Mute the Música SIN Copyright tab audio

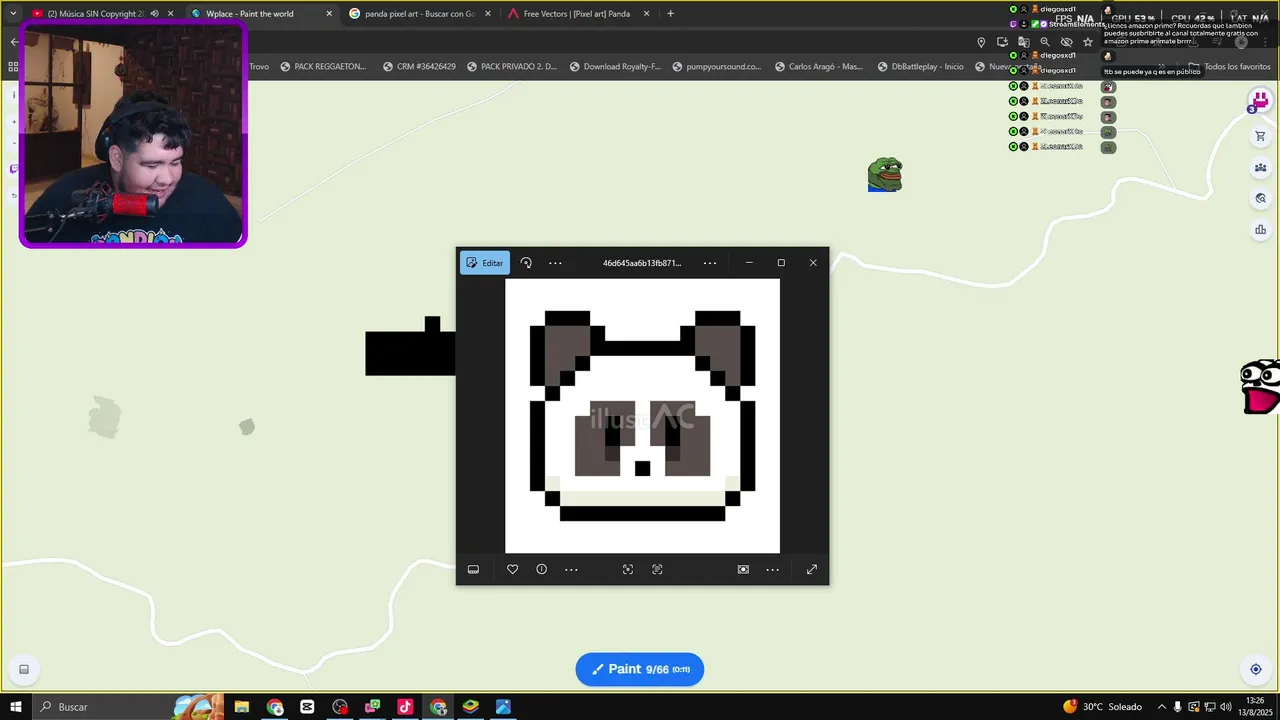coord(154,14)
